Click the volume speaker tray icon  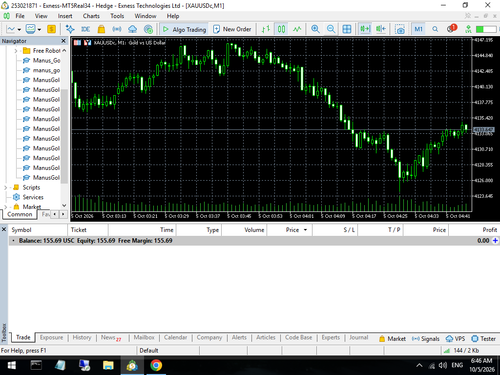click(x=443, y=365)
